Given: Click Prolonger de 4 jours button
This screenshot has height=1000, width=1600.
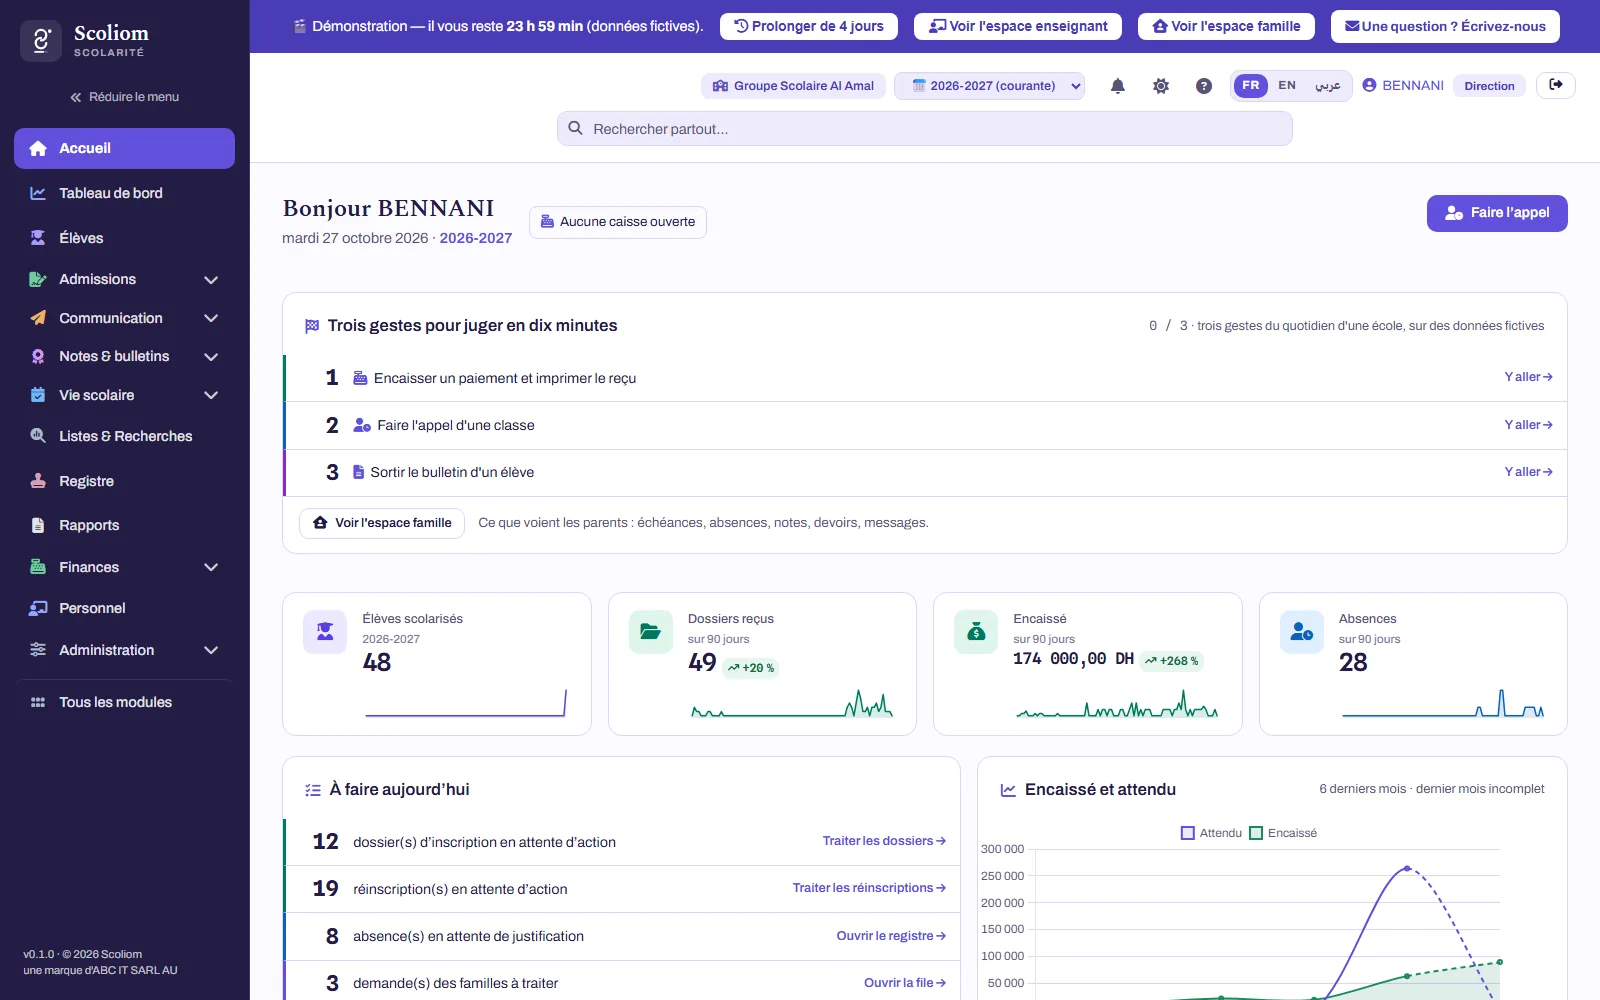Looking at the screenshot, I should tap(809, 26).
